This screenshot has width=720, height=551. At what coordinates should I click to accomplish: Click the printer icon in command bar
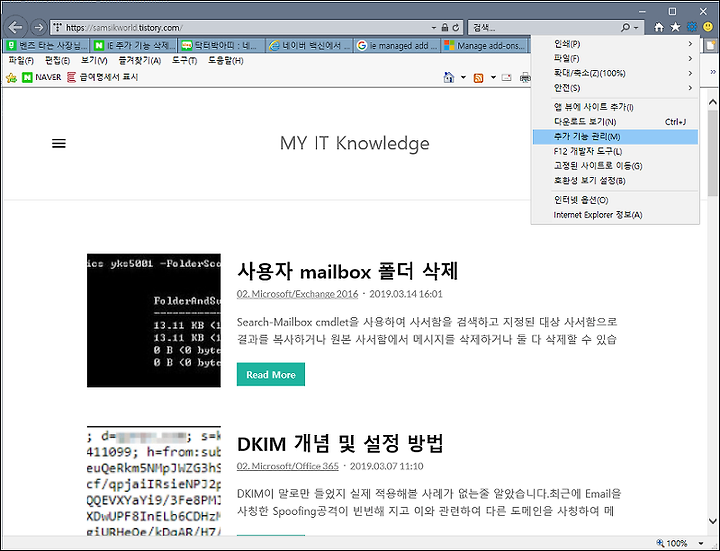[x=525, y=78]
